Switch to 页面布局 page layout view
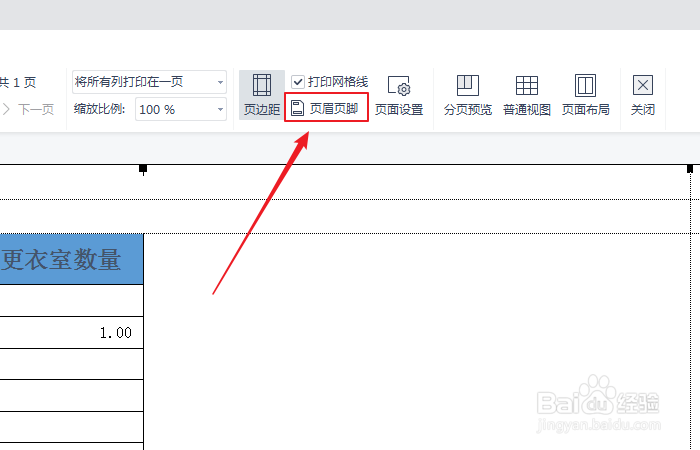 pos(585,95)
